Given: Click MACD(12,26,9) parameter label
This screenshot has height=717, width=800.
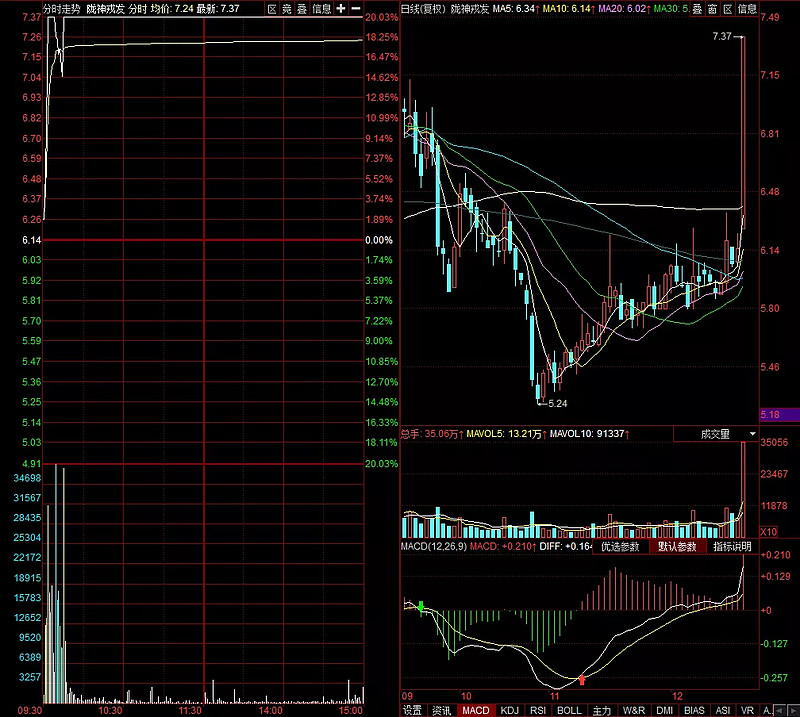Looking at the screenshot, I should [434, 546].
